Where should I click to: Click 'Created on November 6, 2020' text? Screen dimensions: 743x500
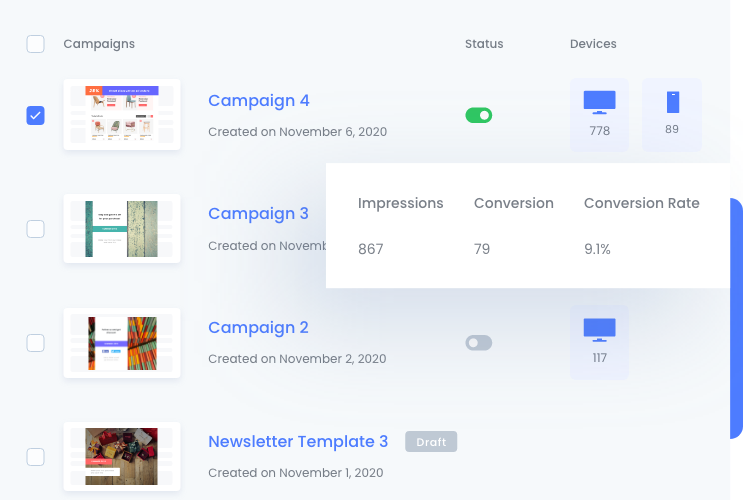(298, 132)
